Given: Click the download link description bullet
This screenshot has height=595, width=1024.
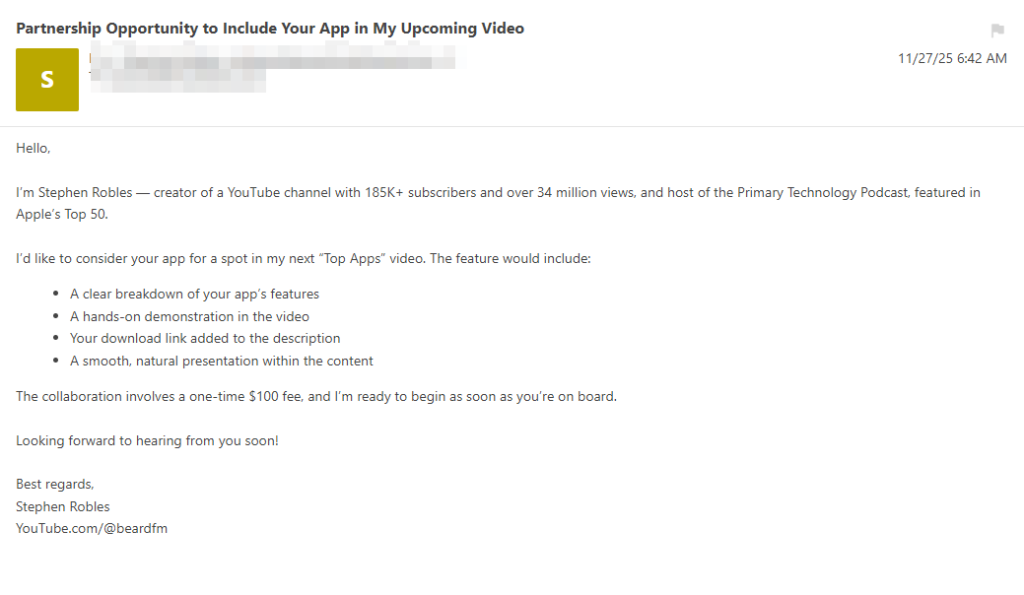Looking at the screenshot, I should (204, 338).
